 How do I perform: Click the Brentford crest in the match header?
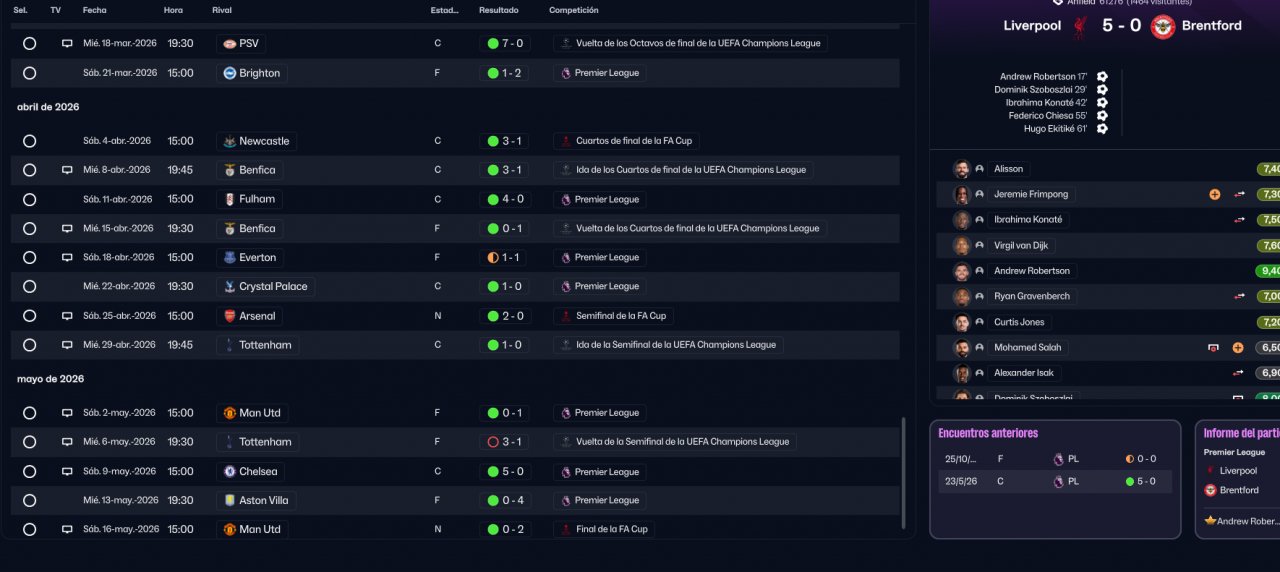pos(1163,26)
